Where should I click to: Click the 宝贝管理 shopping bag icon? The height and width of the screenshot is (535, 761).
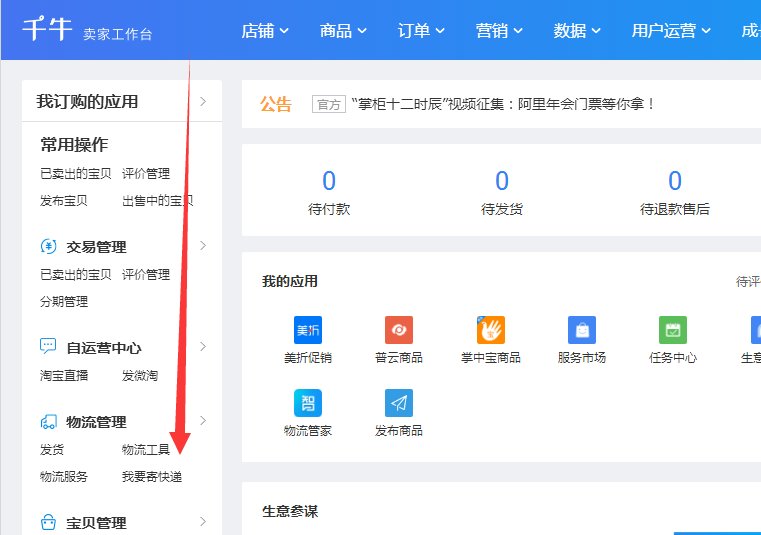pos(49,522)
